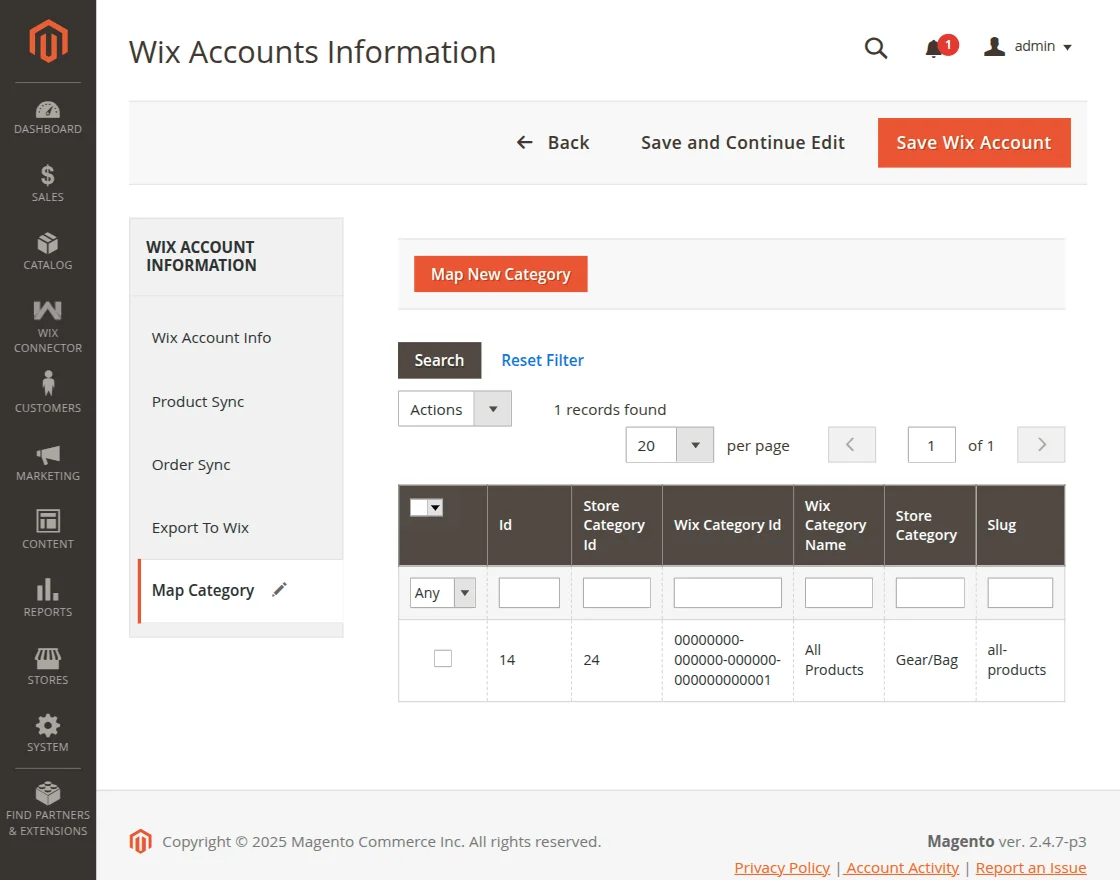Open the header select-all checkbox dropdown
Viewport: 1120px width, 880px height.
click(435, 508)
